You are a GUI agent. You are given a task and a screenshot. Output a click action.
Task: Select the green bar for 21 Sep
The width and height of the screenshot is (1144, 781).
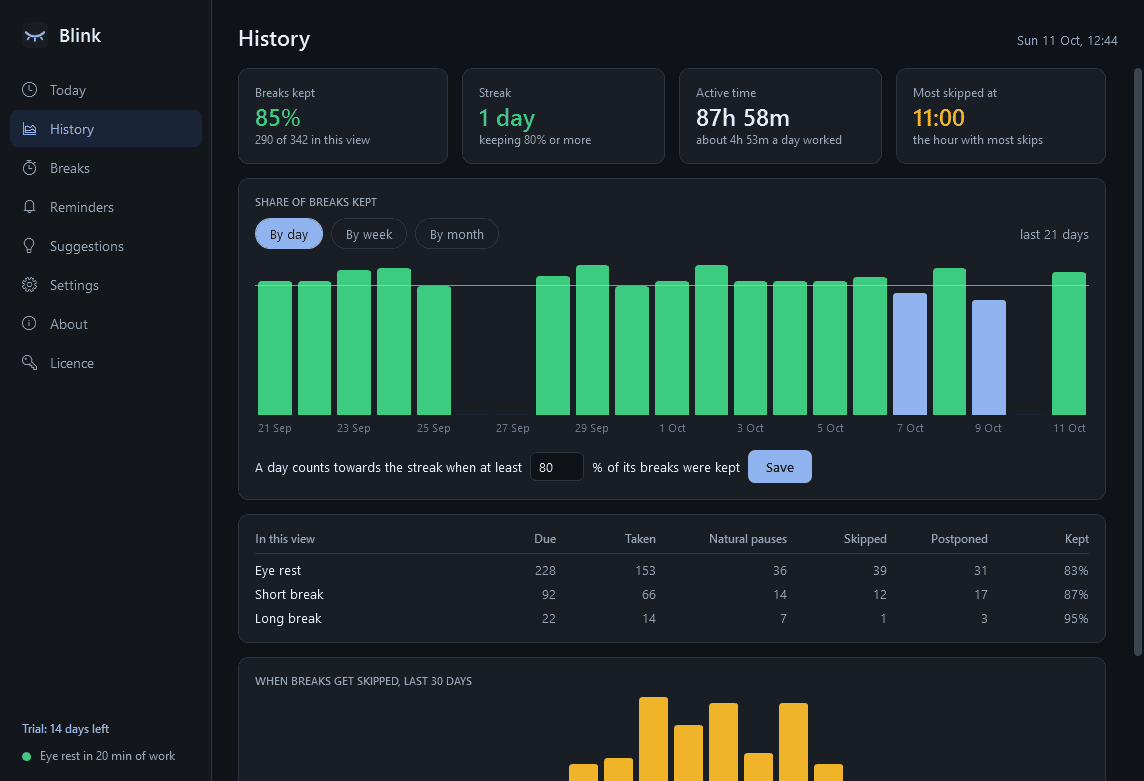click(275, 348)
